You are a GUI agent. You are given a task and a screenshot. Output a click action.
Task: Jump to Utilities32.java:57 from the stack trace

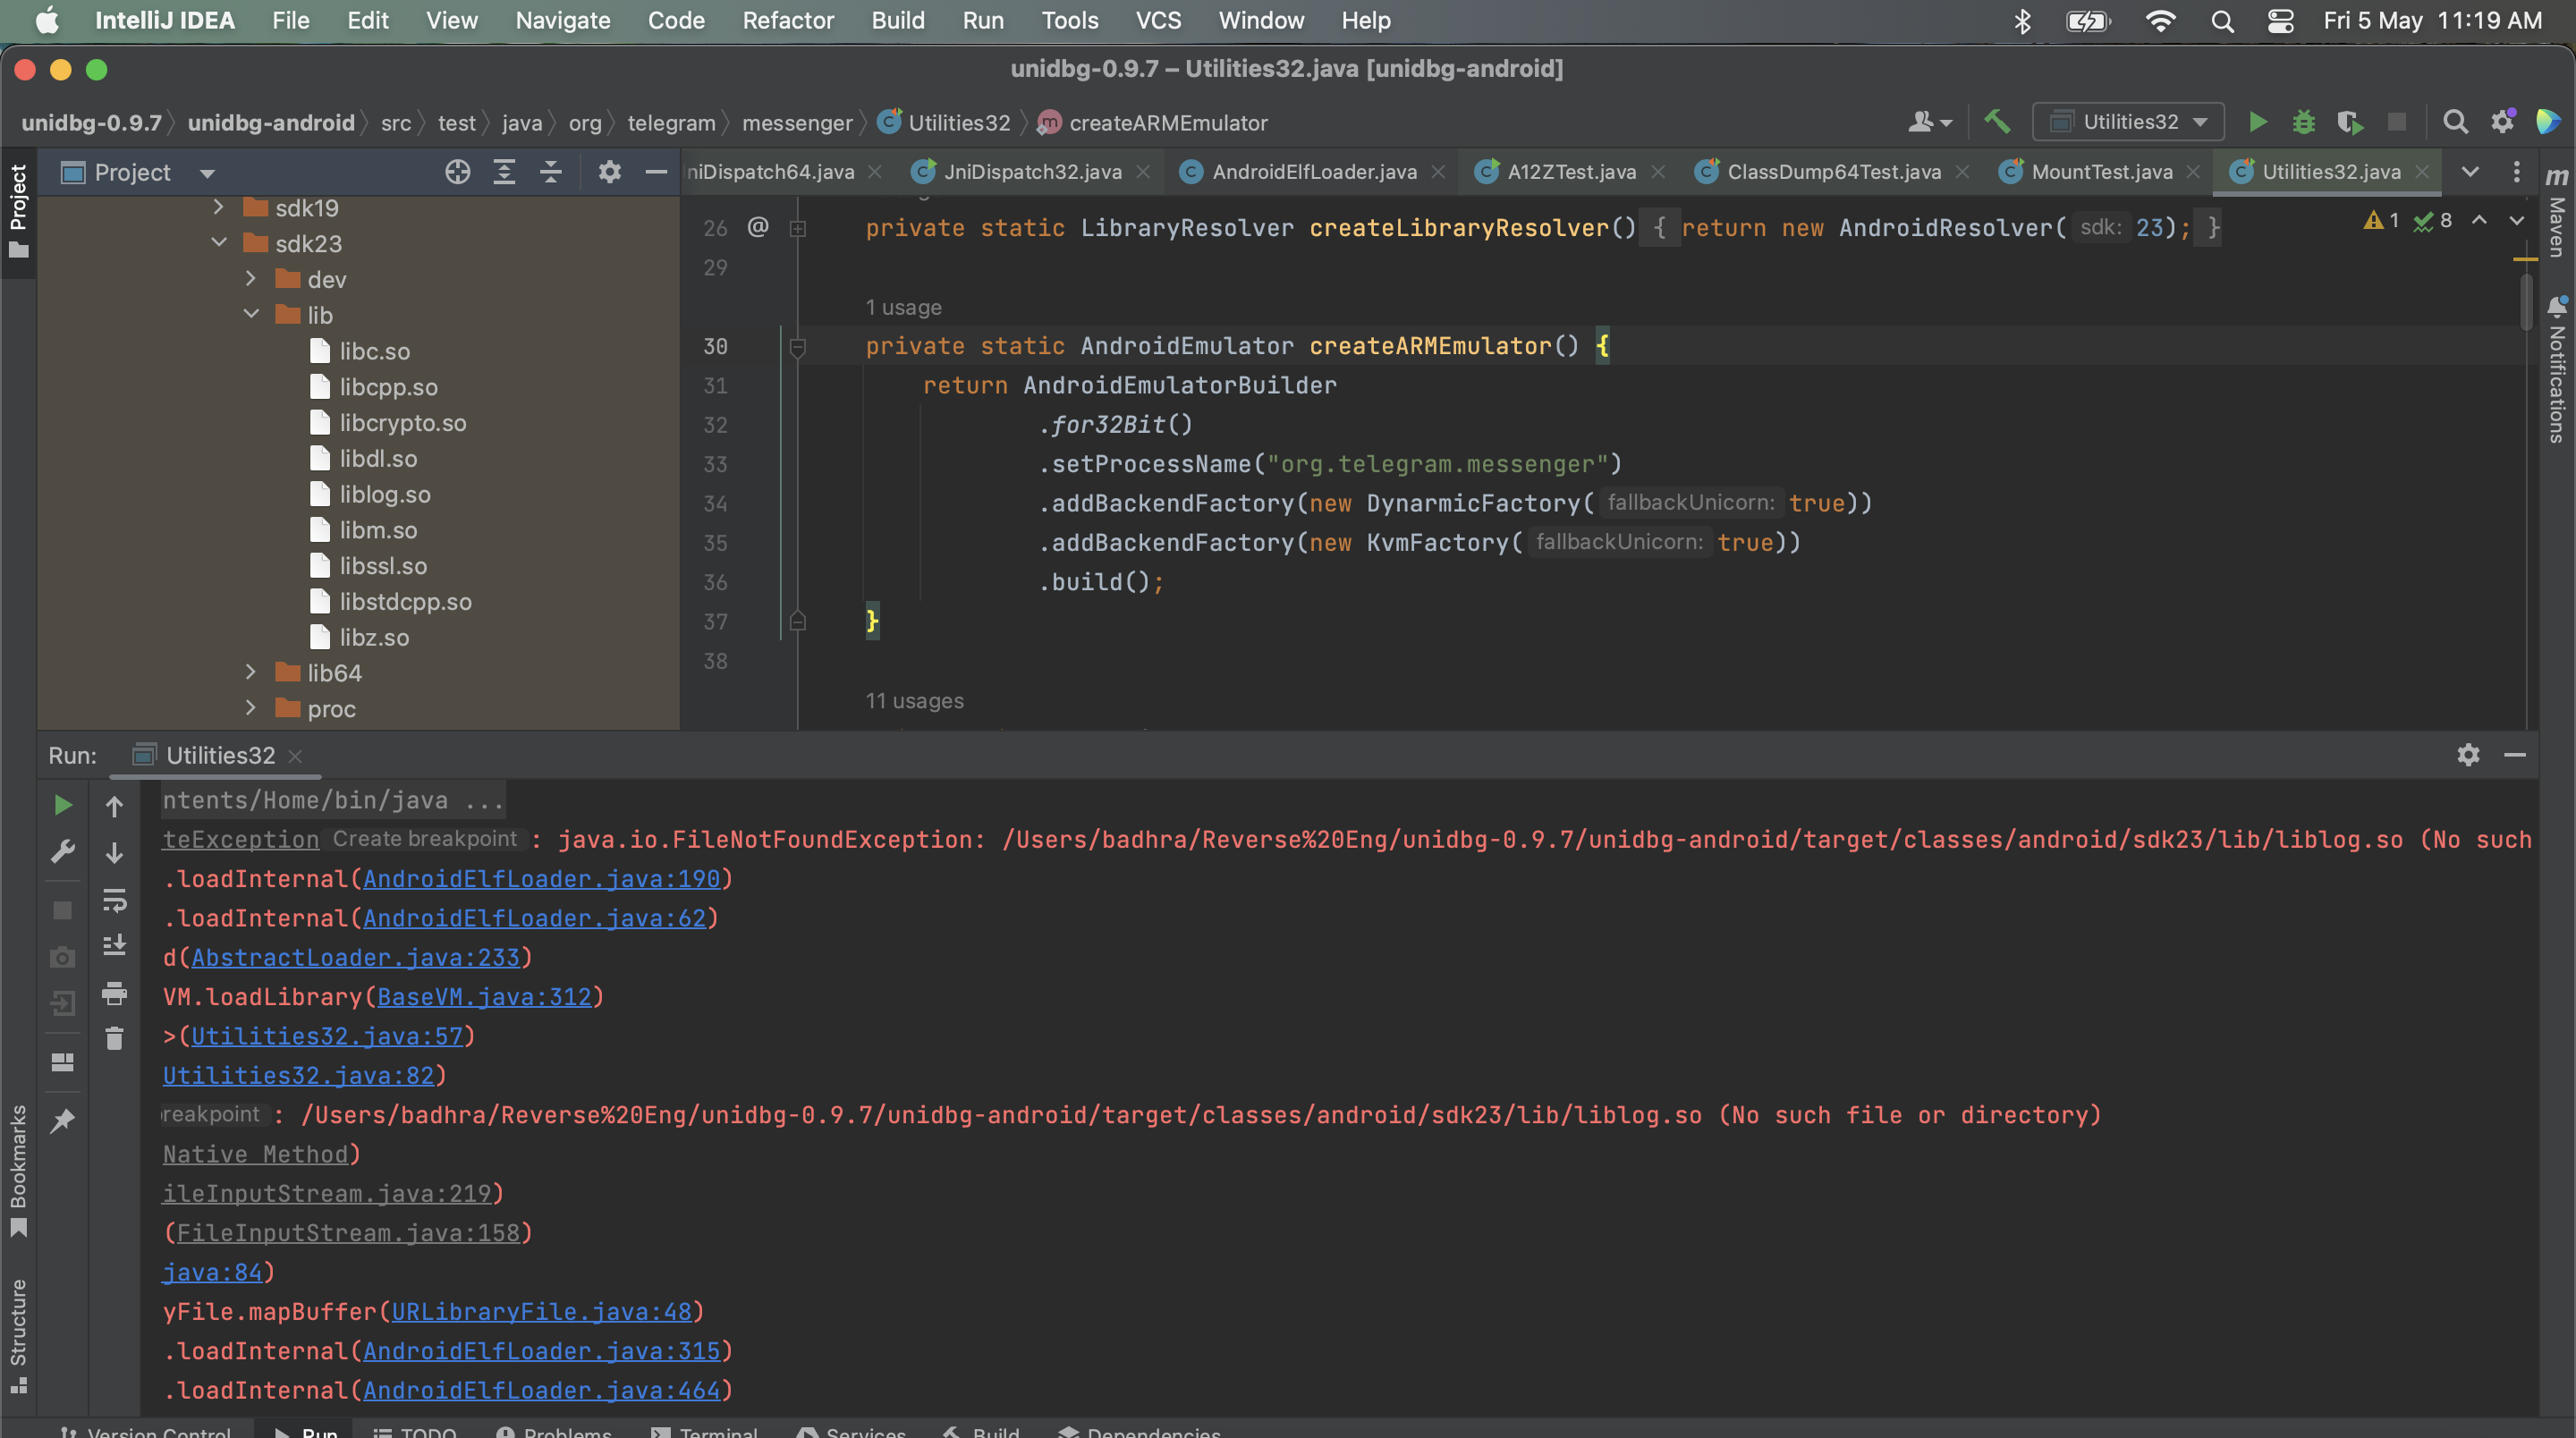coord(328,1036)
